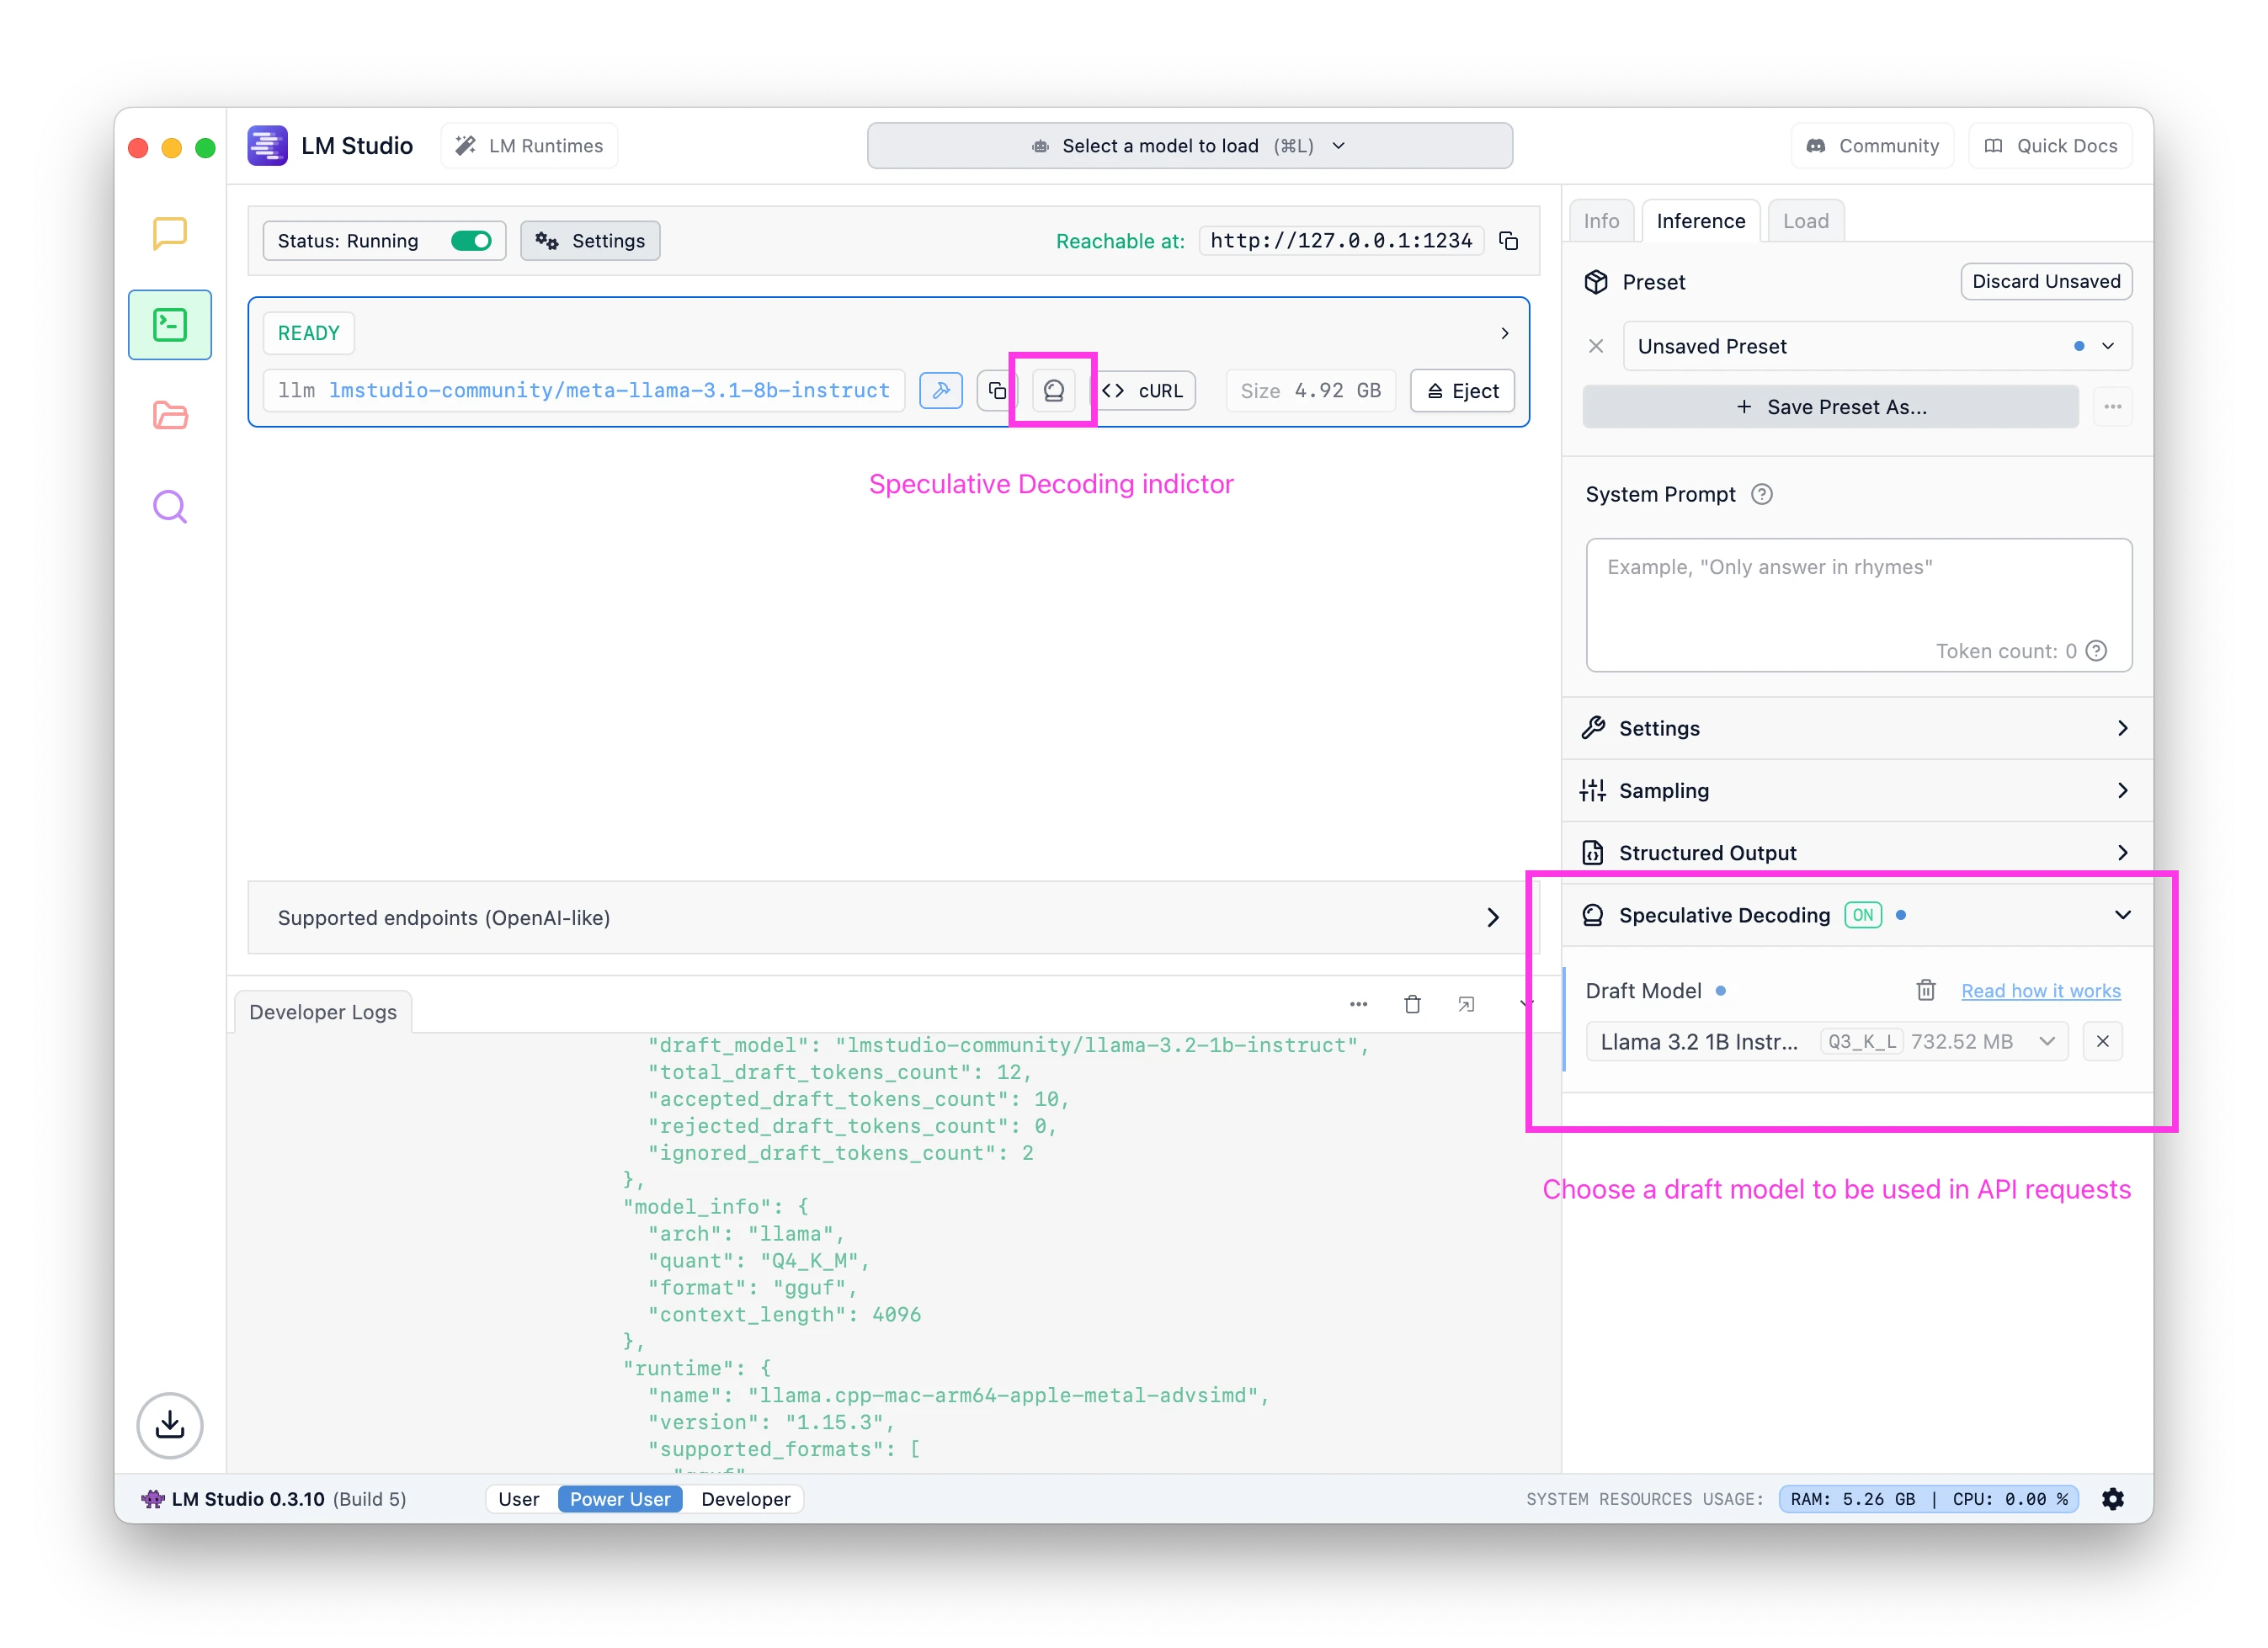The width and height of the screenshot is (2268, 1648).
Task: Copy the server address with copy icon
Action: (1509, 241)
